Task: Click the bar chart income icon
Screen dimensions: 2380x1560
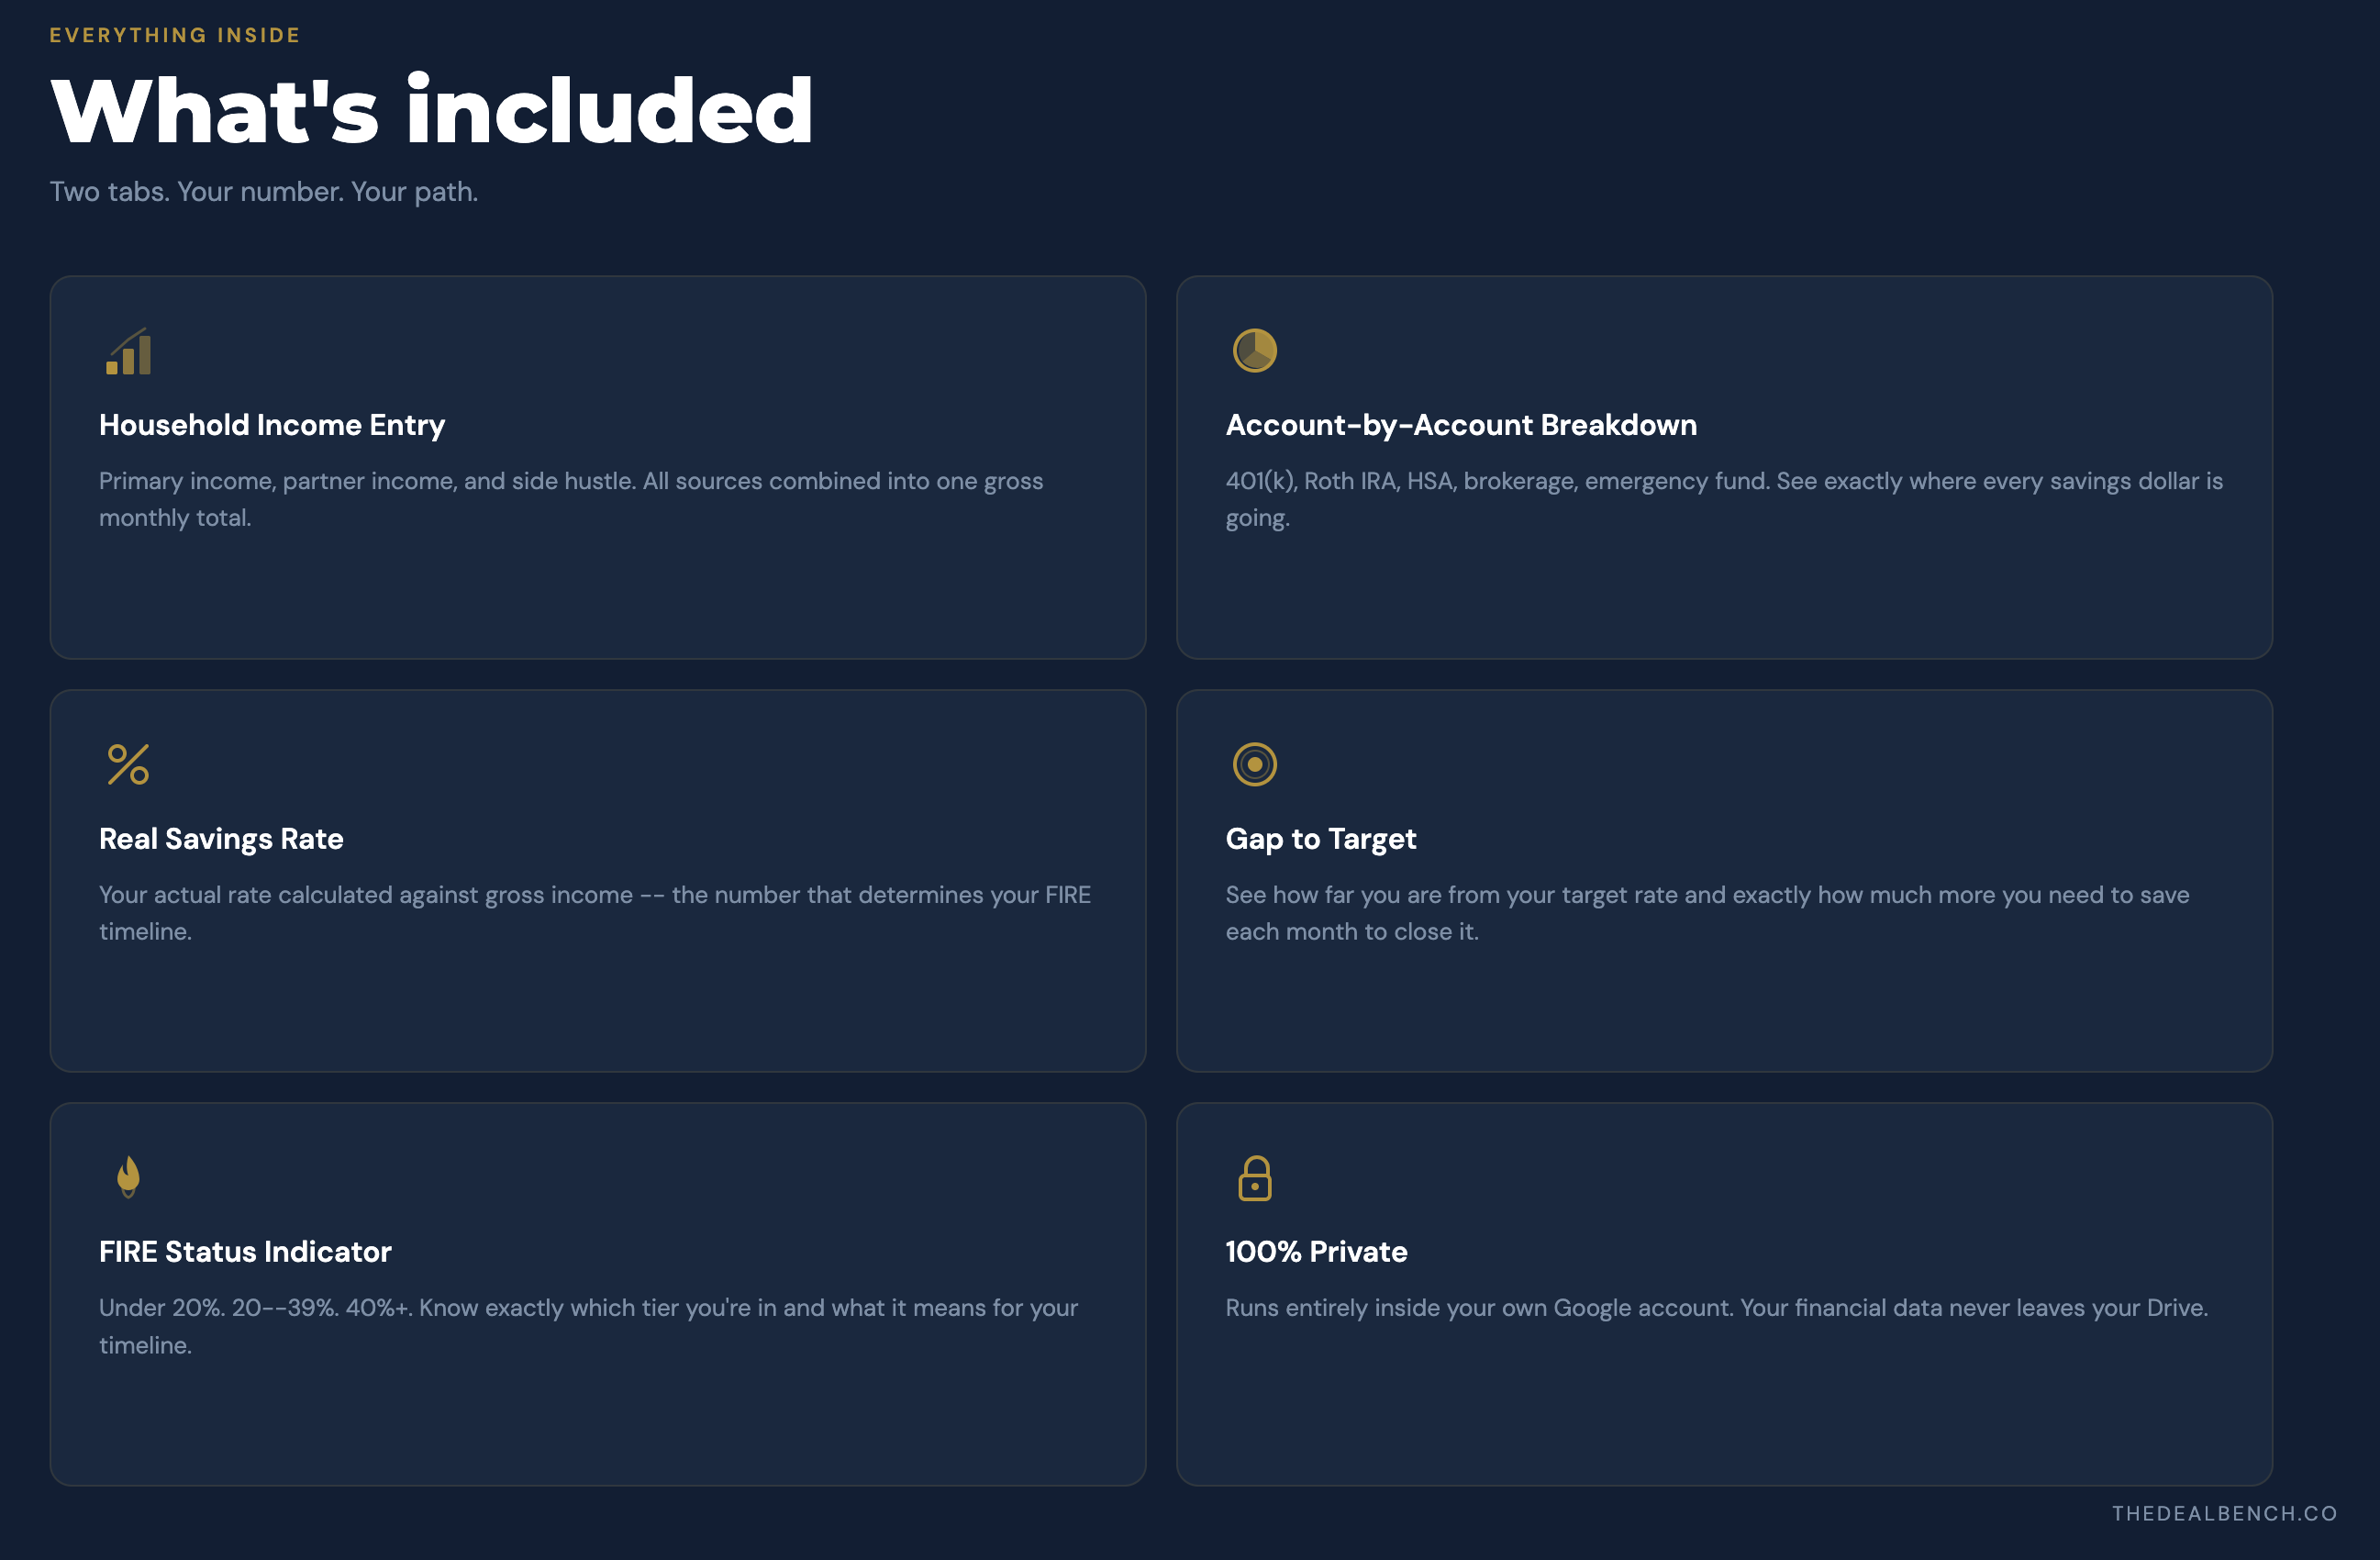Action: click(128, 351)
